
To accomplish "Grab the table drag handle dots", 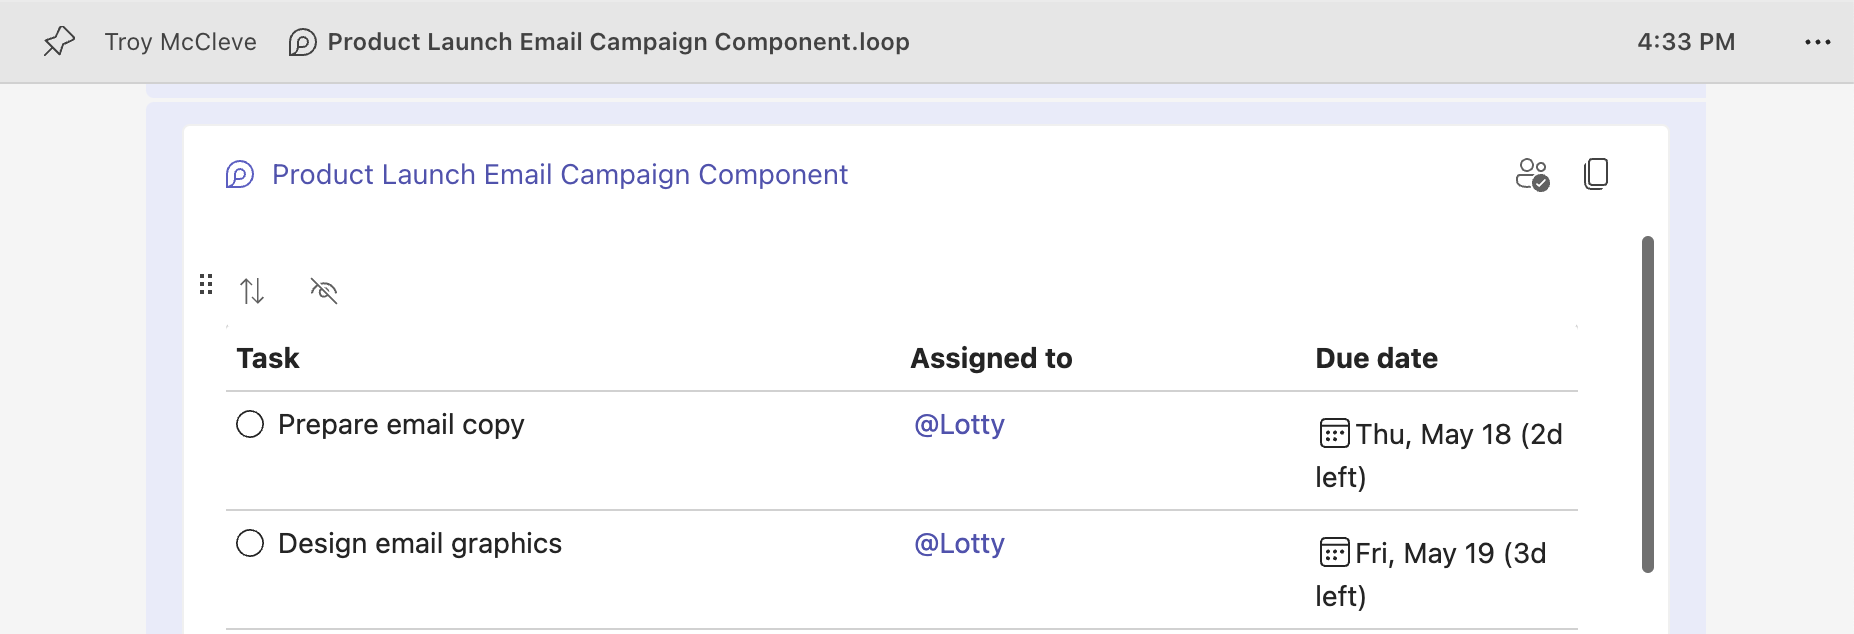I will 206,285.
